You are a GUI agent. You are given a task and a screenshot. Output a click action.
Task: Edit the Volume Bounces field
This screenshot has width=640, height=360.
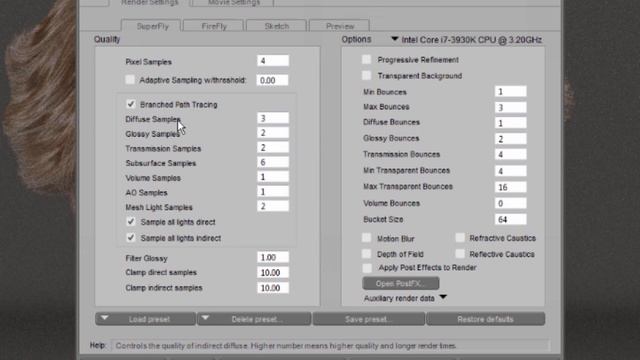tap(511, 203)
